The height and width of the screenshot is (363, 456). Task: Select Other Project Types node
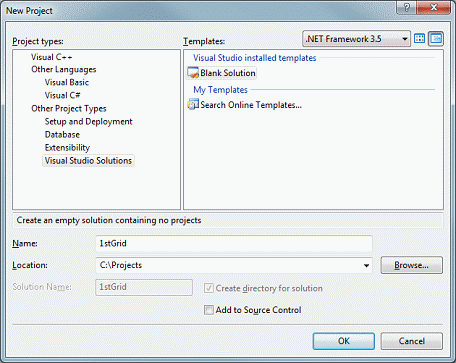(69, 108)
